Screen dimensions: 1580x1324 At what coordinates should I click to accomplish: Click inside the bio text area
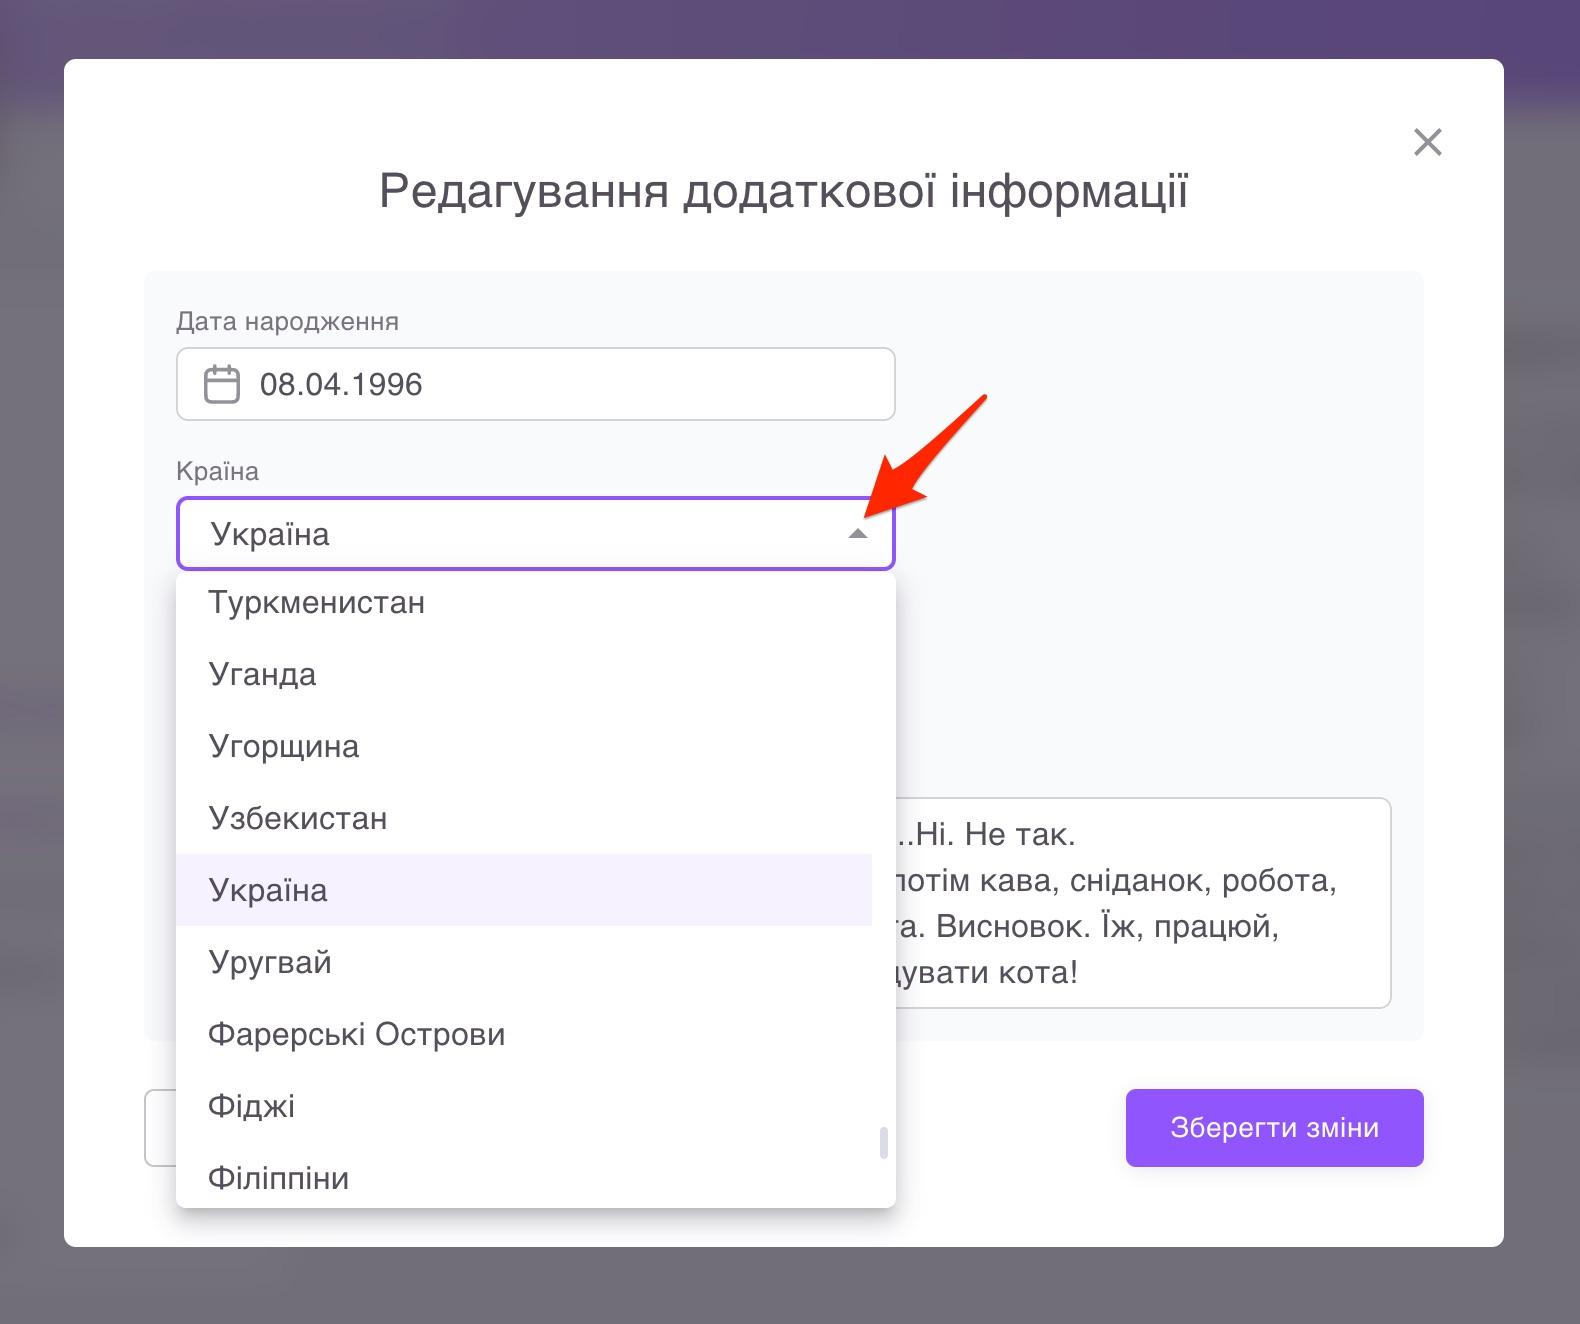(x=1140, y=903)
